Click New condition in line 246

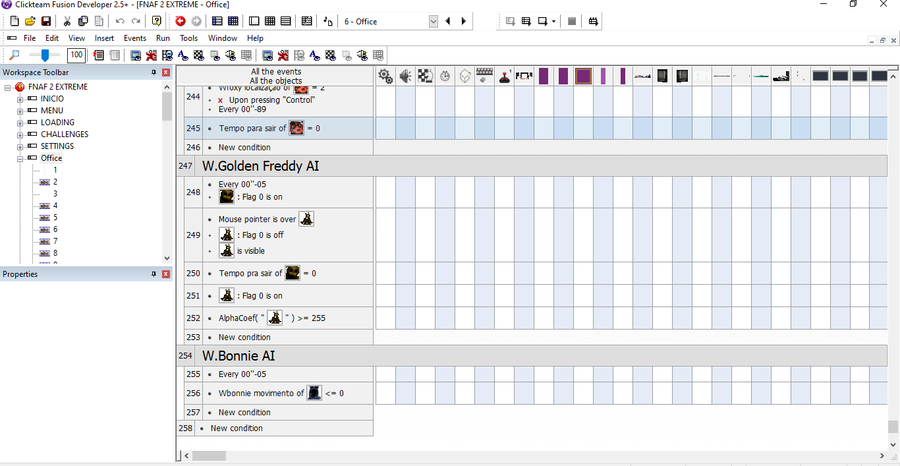point(244,147)
